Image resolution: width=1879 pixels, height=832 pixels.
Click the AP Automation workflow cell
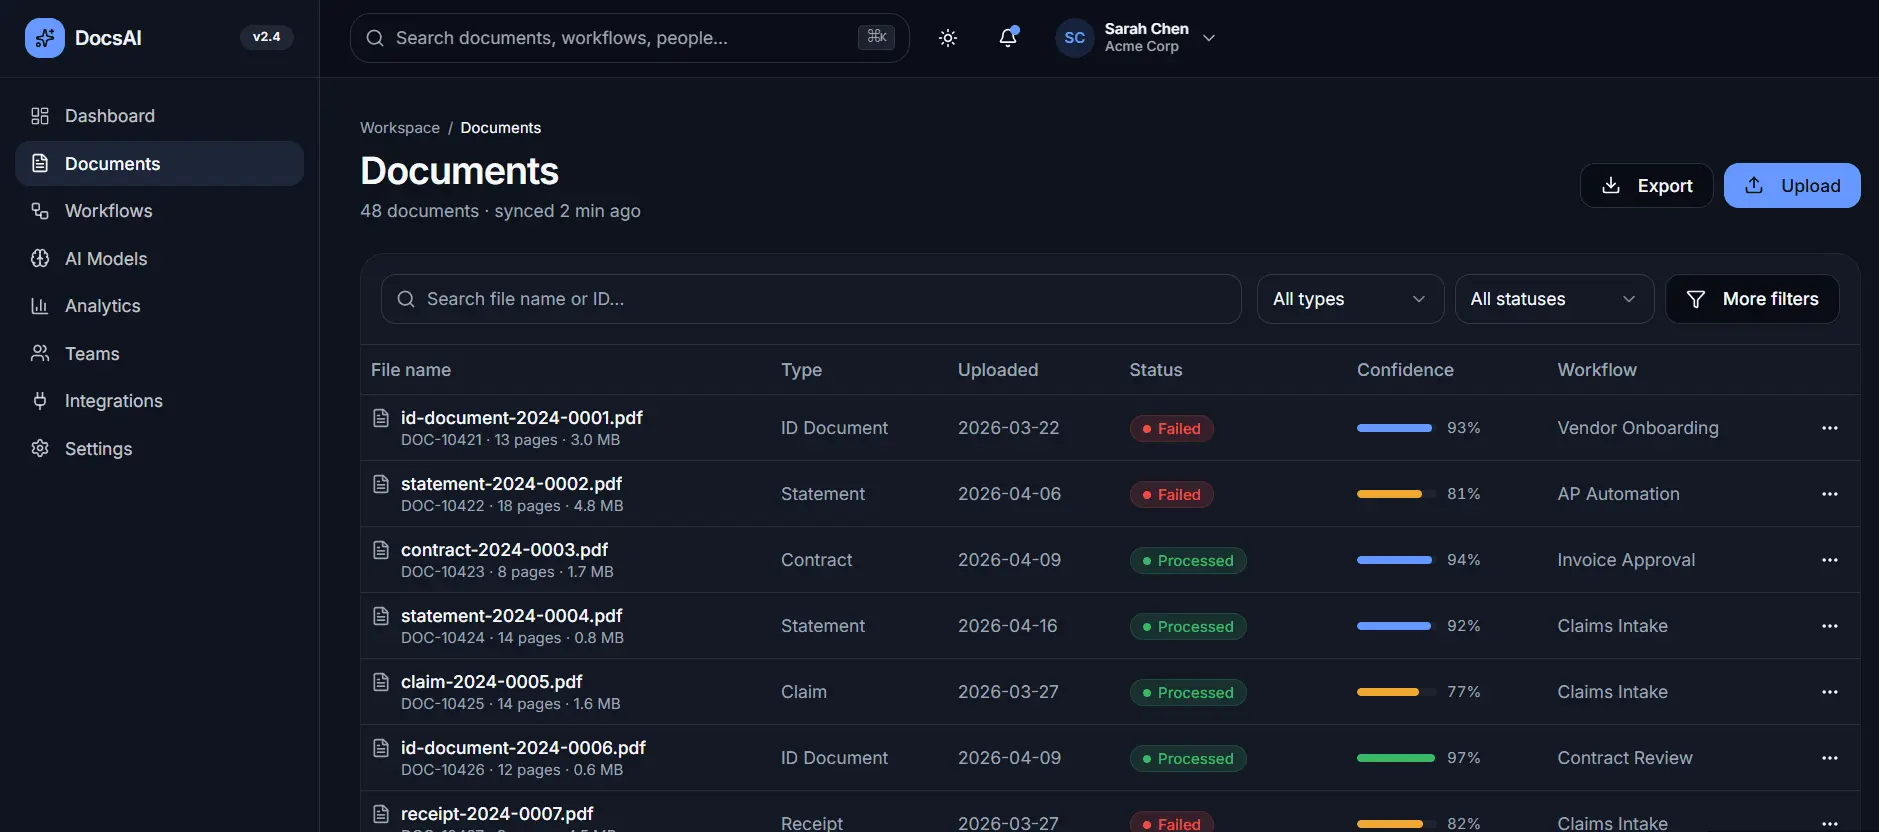click(1618, 494)
